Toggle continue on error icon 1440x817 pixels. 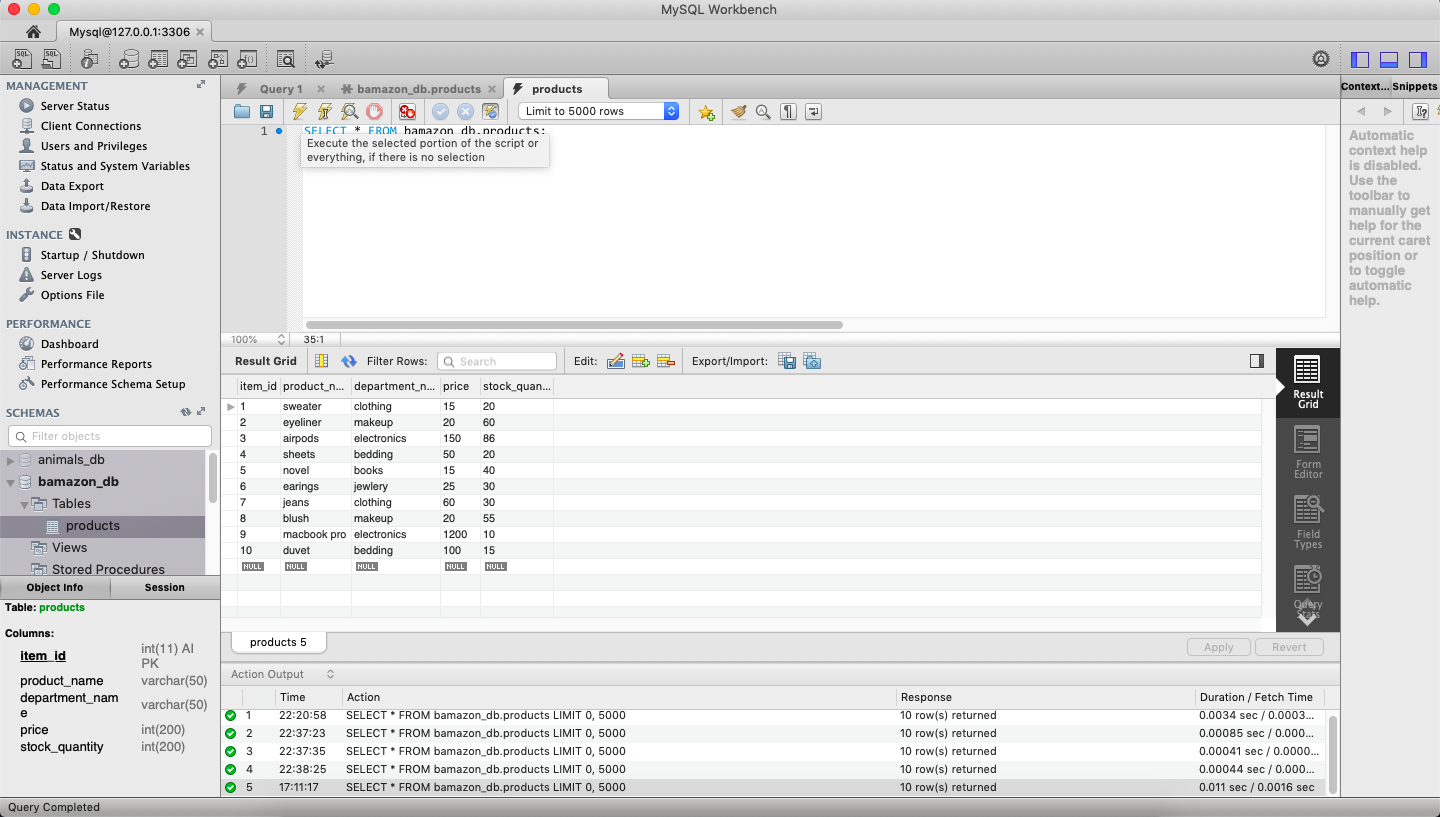point(407,112)
